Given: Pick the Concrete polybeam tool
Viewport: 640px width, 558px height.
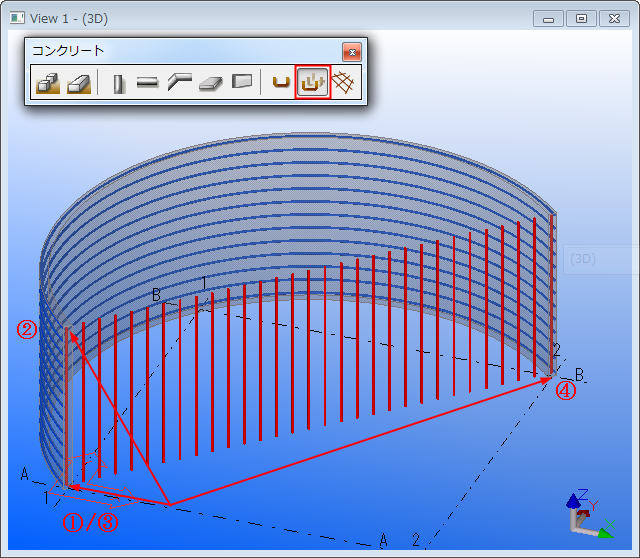Looking at the screenshot, I should point(179,84).
